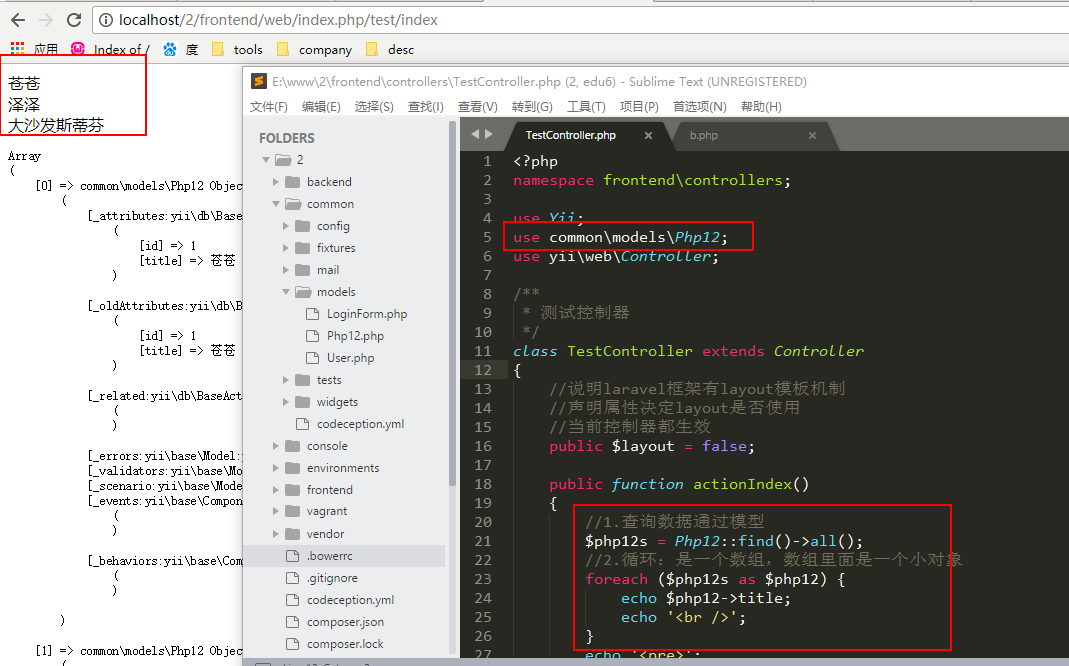Close the TestController.php tab
The width and height of the screenshot is (1069, 666).
click(x=648, y=136)
